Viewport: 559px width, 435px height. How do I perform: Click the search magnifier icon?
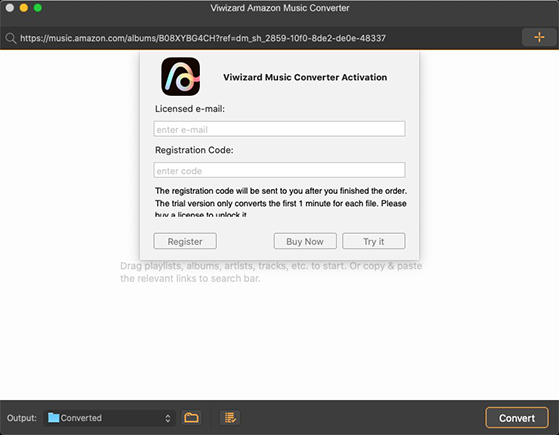click(11, 38)
